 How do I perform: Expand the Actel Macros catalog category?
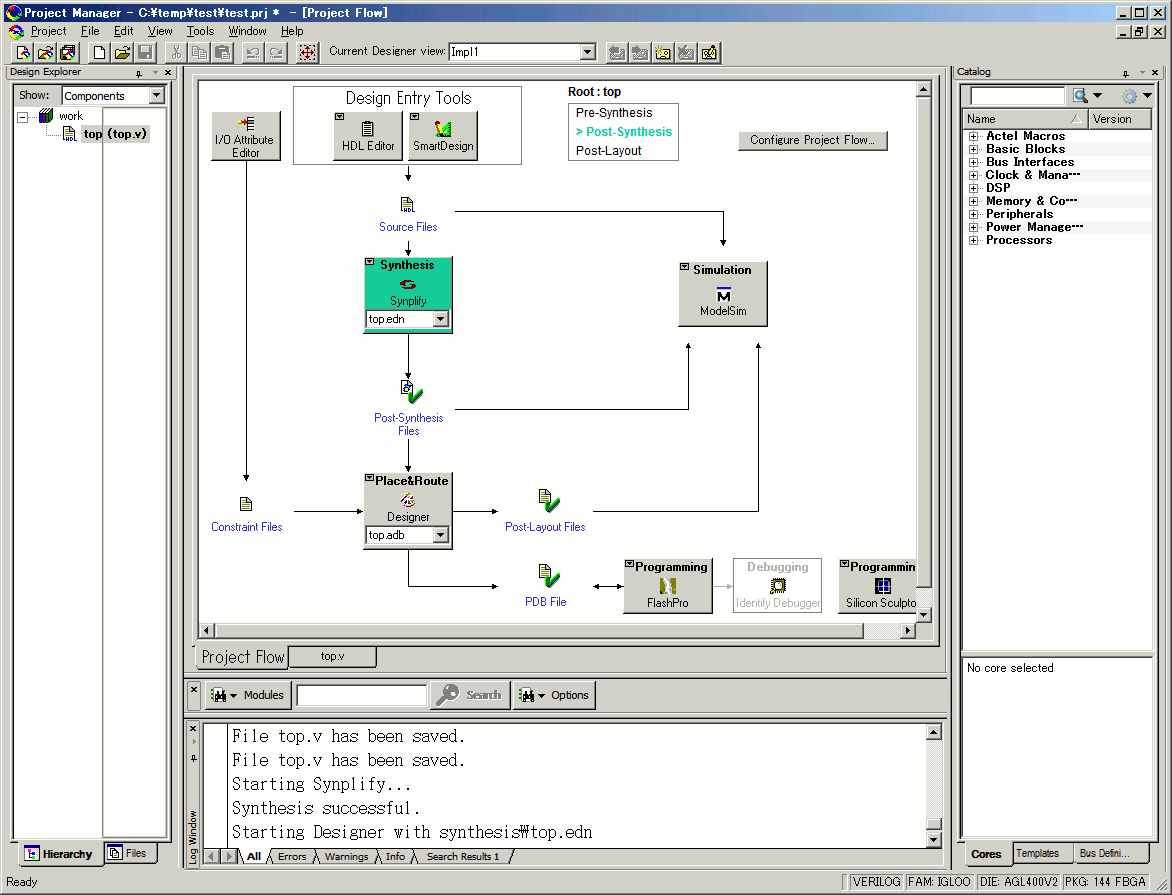point(973,136)
